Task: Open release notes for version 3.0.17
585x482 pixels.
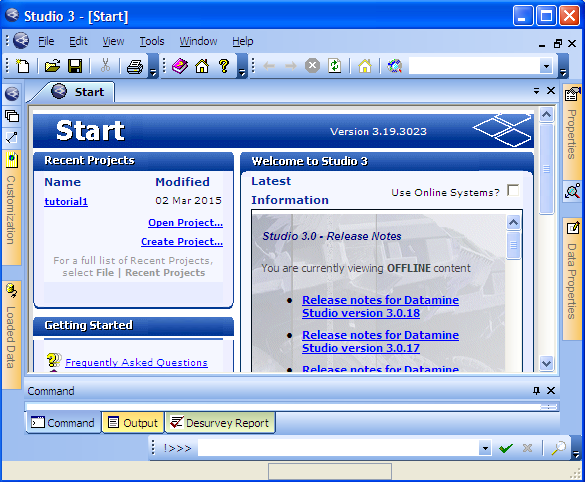Action: click(380, 341)
